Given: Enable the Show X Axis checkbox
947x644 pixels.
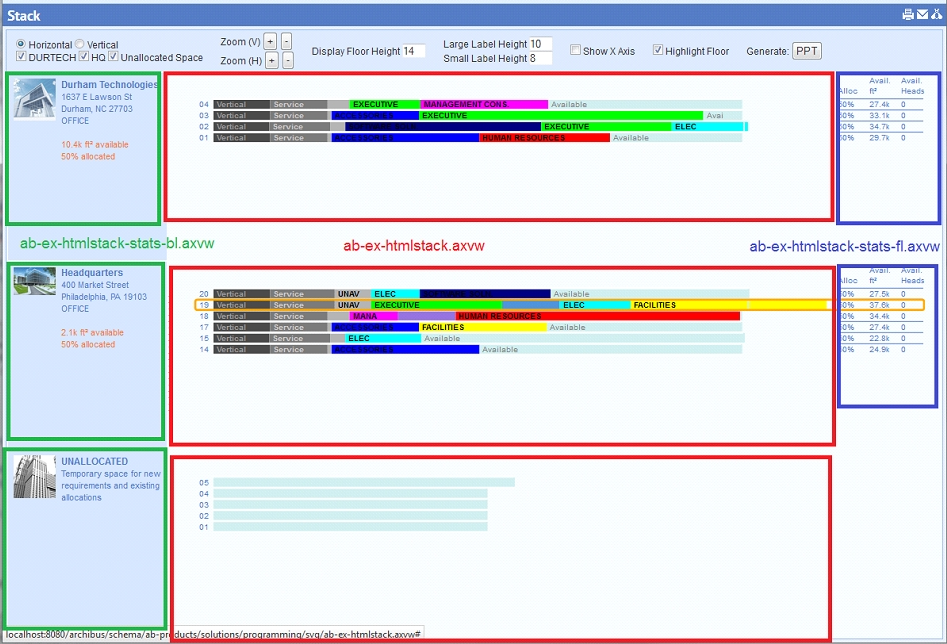Looking at the screenshot, I should click(575, 50).
